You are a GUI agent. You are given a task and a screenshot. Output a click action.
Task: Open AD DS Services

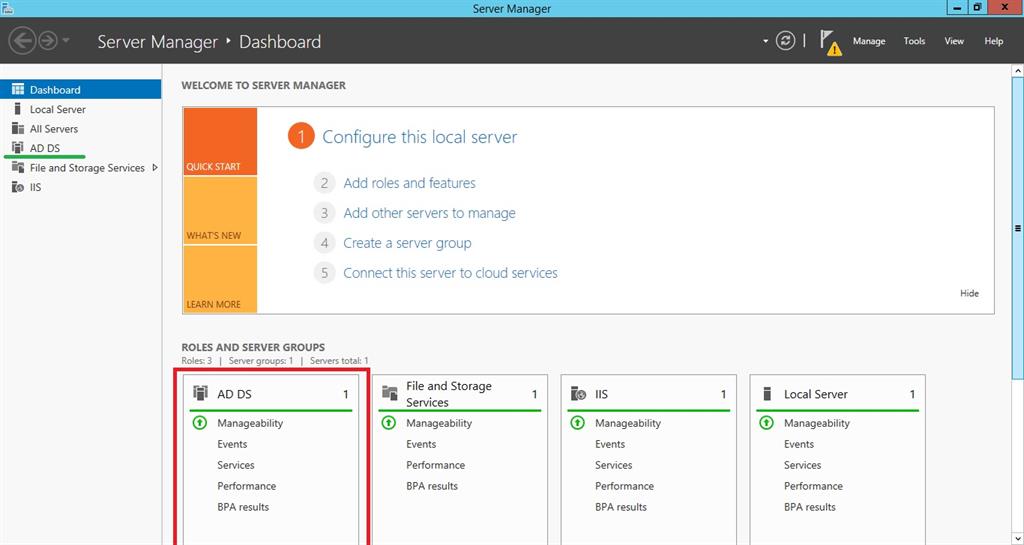(236, 465)
